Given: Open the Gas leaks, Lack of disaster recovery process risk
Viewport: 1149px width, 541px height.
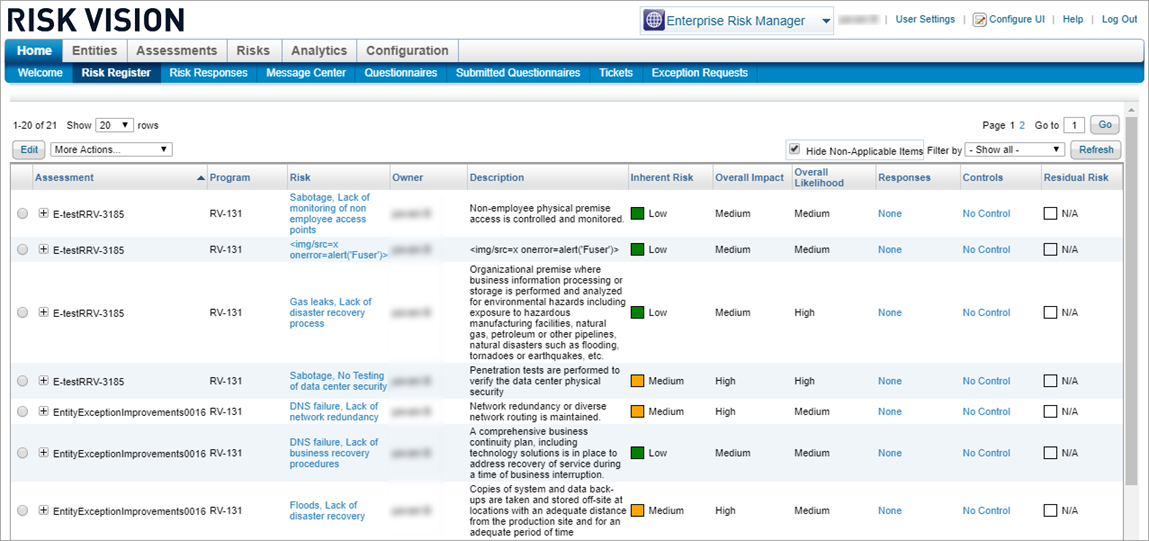Looking at the screenshot, I should 330,312.
